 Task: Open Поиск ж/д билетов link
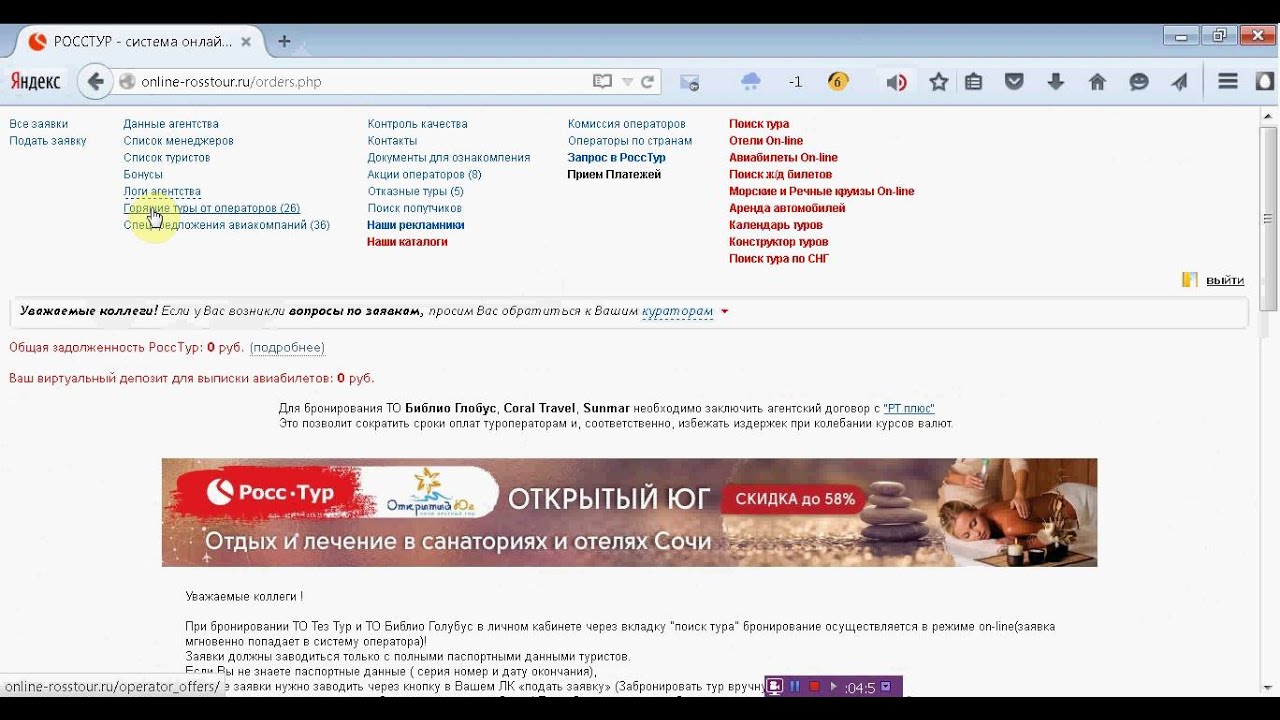click(780, 175)
